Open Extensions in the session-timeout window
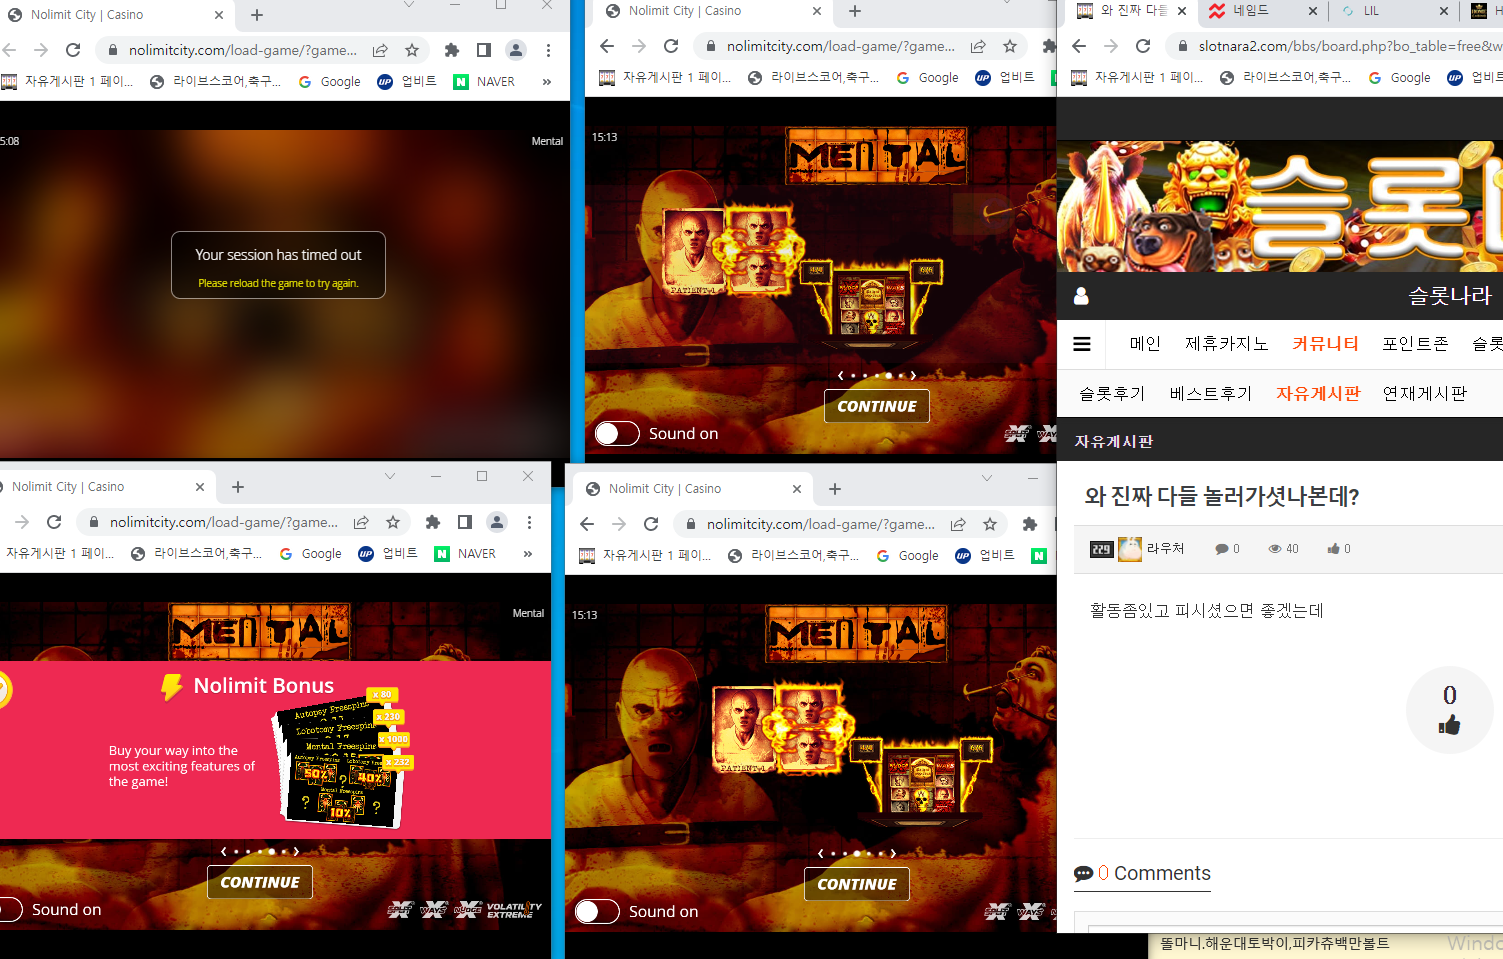Image resolution: width=1503 pixels, height=959 pixels. [x=452, y=50]
